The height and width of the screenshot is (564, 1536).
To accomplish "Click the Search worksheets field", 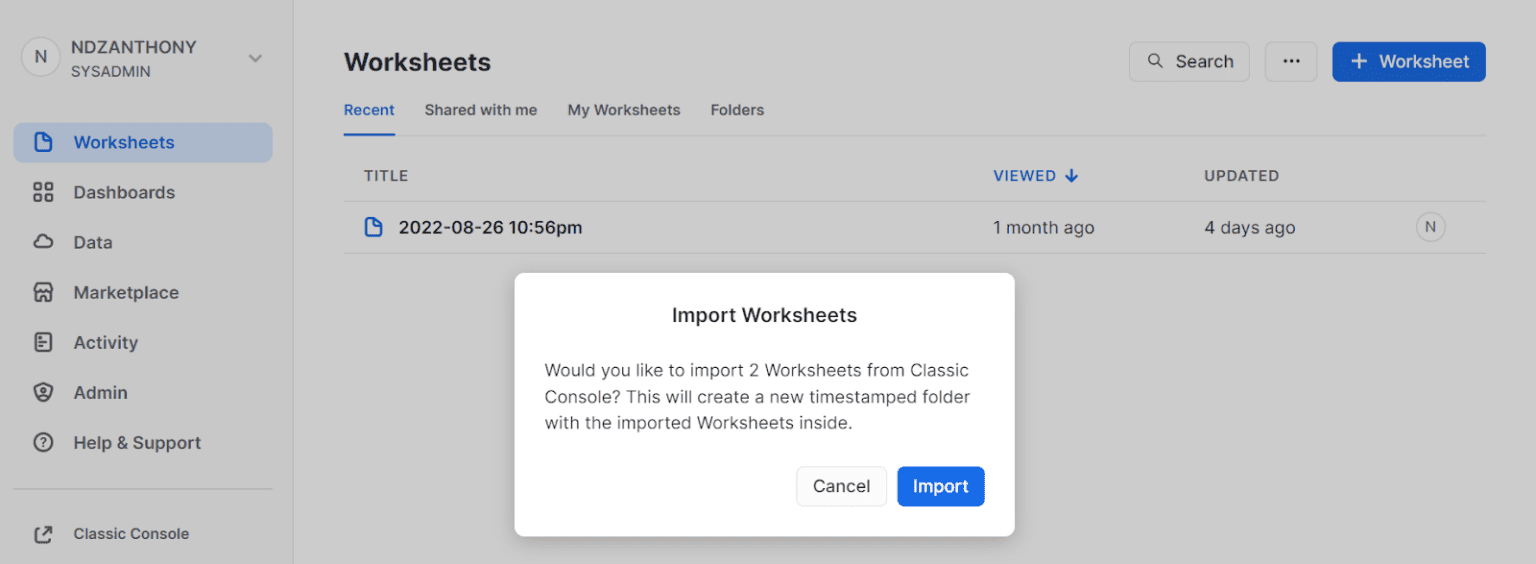I will (x=1189, y=61).
